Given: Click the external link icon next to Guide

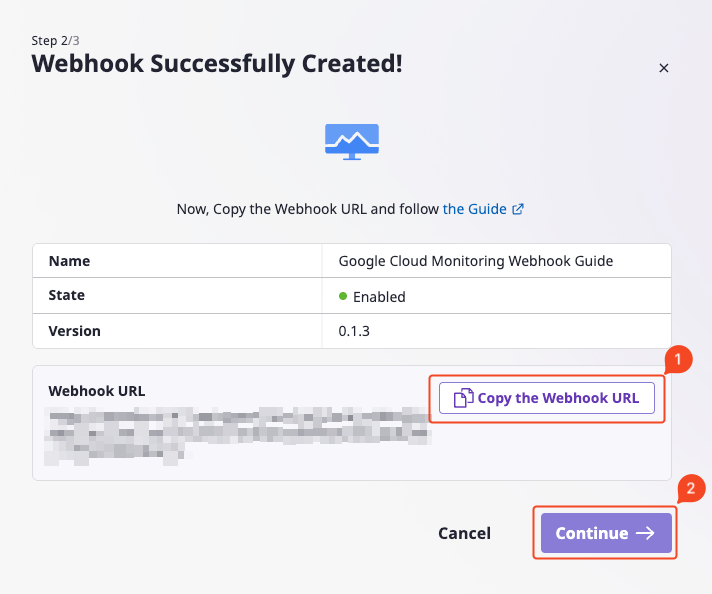Looking at the screenshot, I should 518,209.
